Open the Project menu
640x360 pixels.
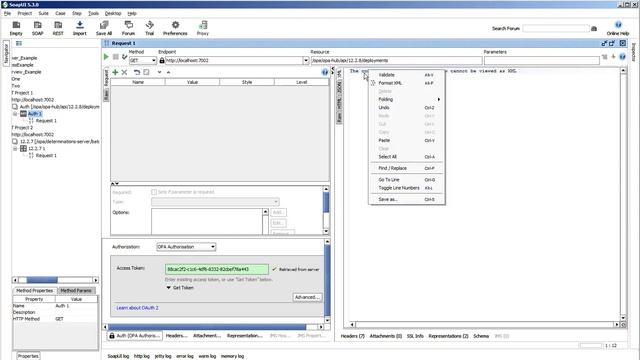pyautogui.click(x=24, y=13)
